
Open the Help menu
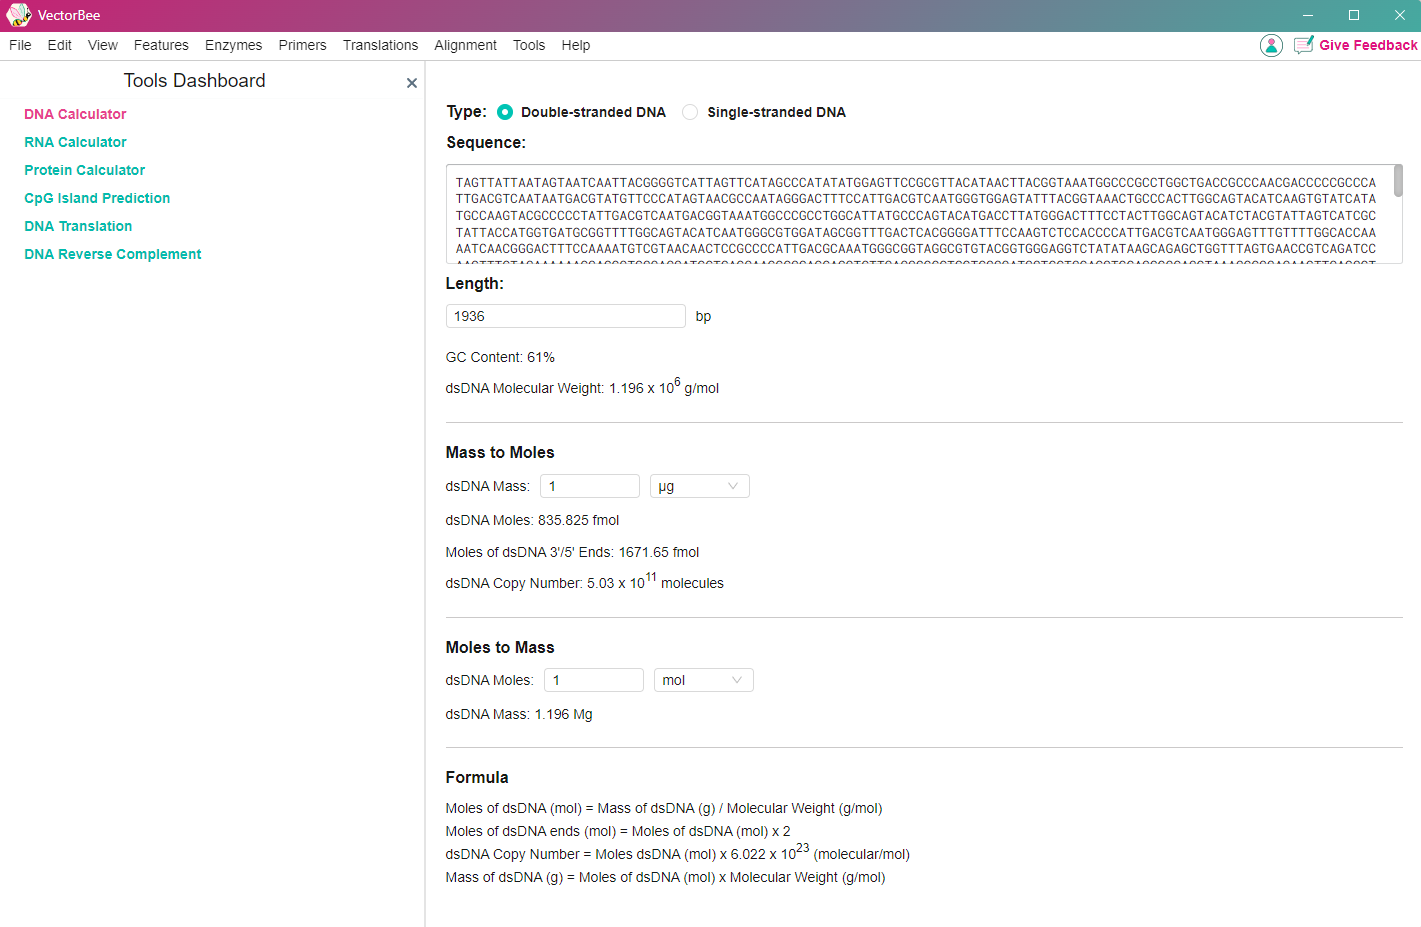576,45
